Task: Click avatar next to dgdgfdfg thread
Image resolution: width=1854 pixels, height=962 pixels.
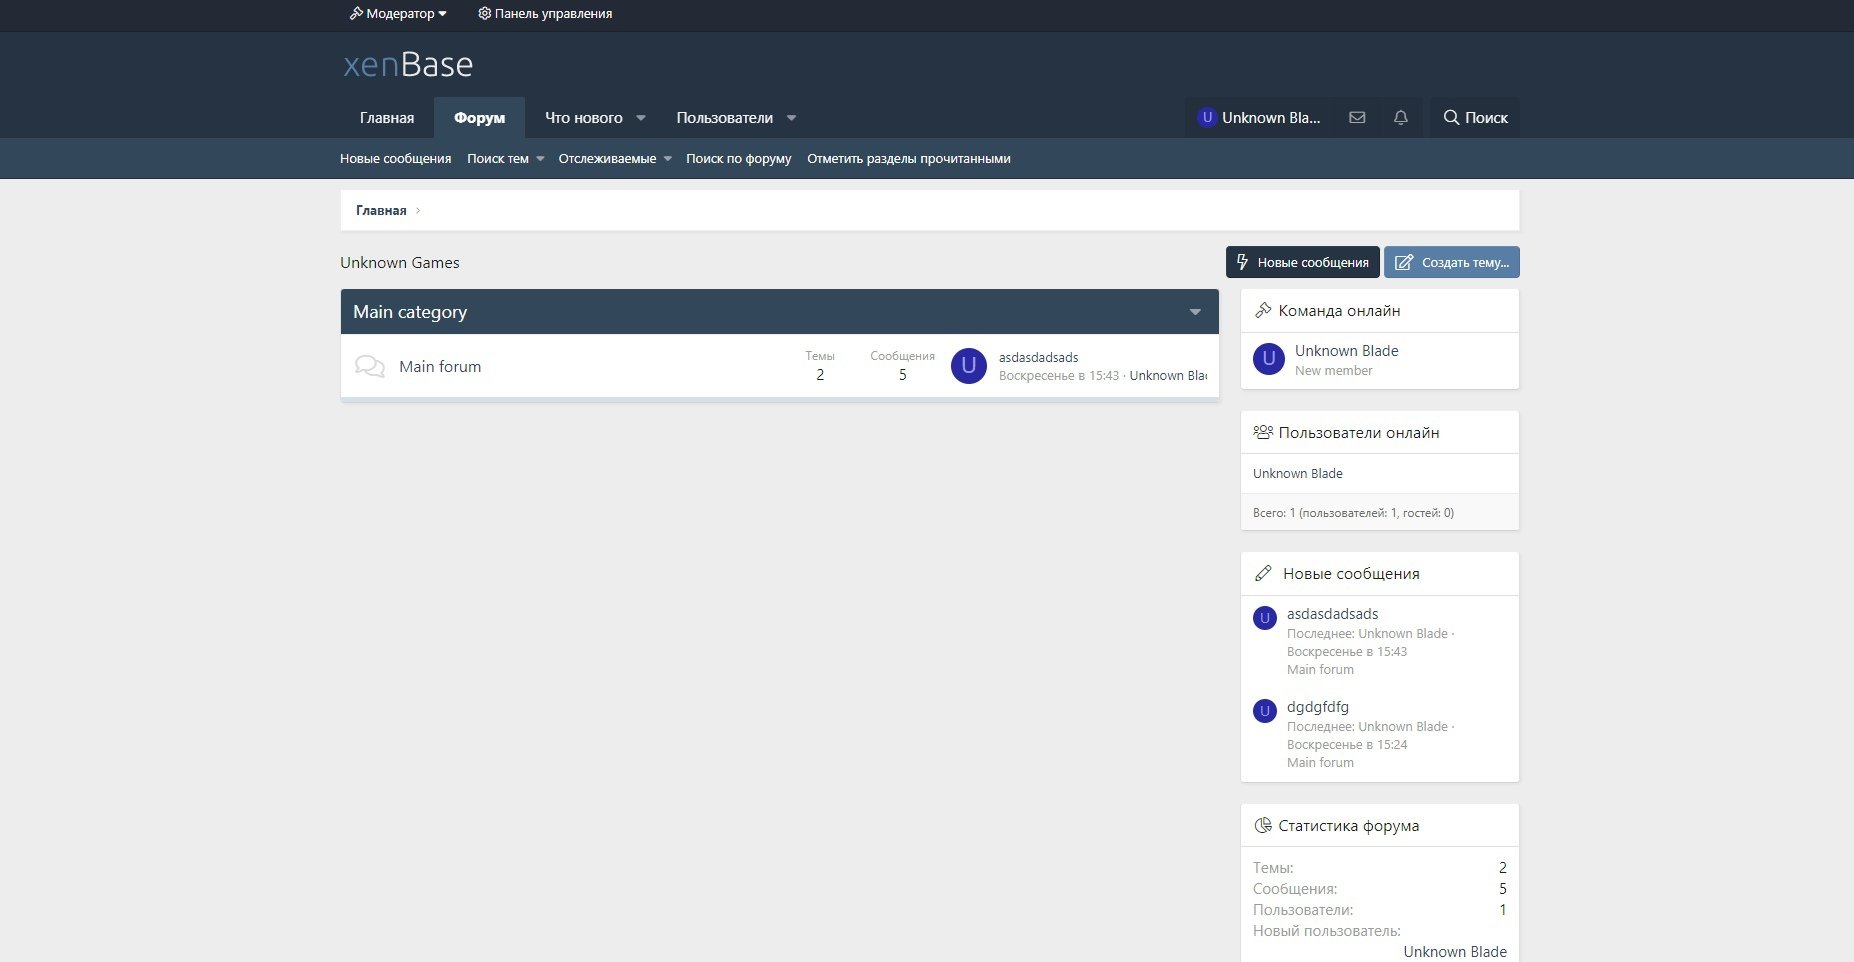Action: pos(1264,711)
